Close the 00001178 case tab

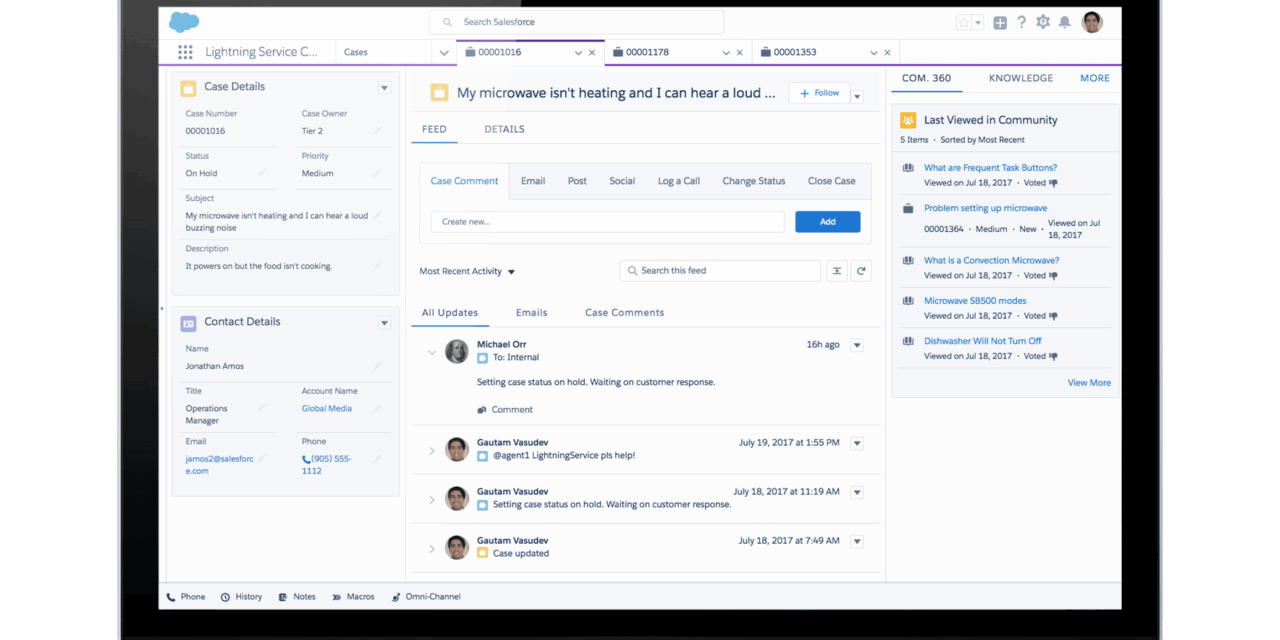[x=740, y=52]
